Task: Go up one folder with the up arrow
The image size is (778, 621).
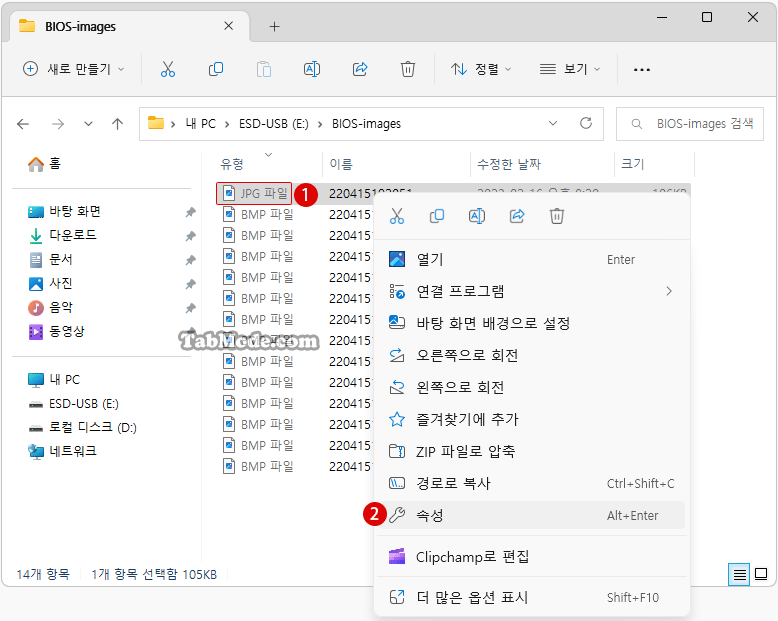Action: coord(117,124)
